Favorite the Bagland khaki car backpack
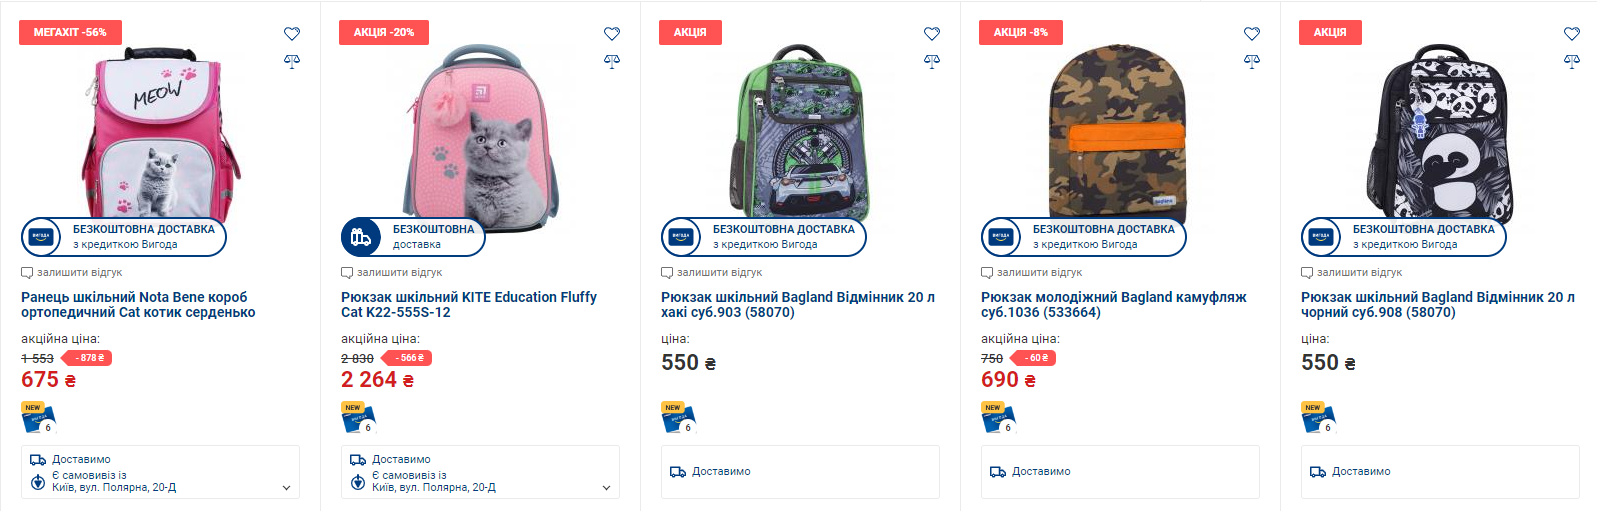 pos(932,34)
